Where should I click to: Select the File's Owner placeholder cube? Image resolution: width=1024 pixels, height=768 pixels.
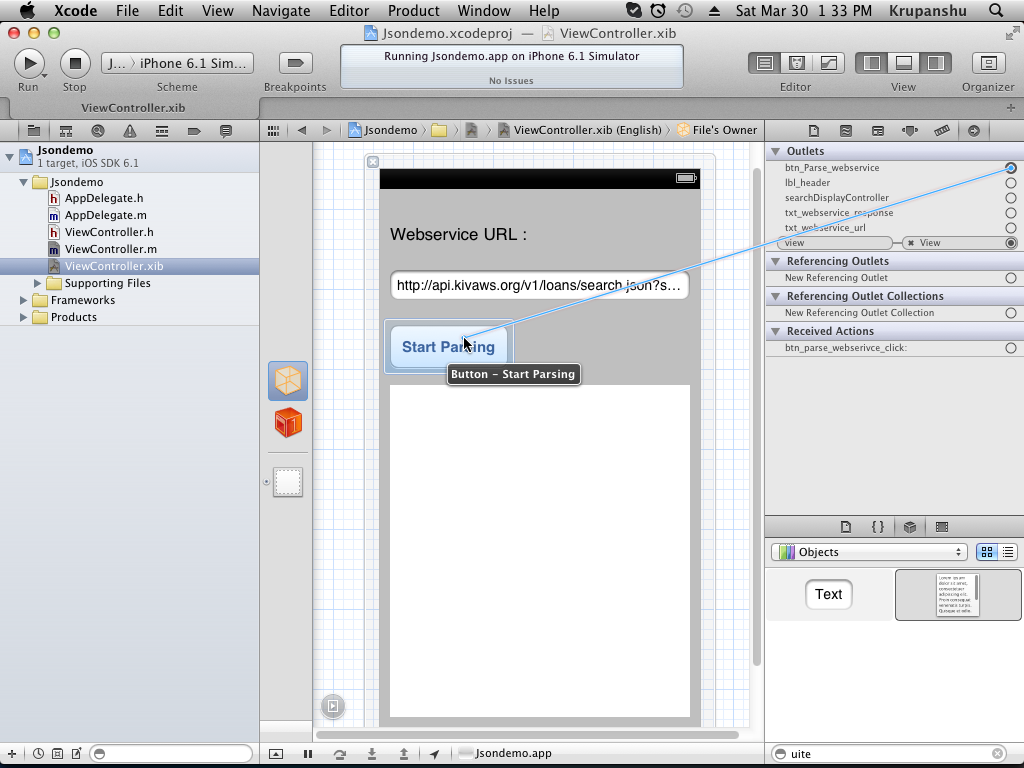tap(288, 381)
